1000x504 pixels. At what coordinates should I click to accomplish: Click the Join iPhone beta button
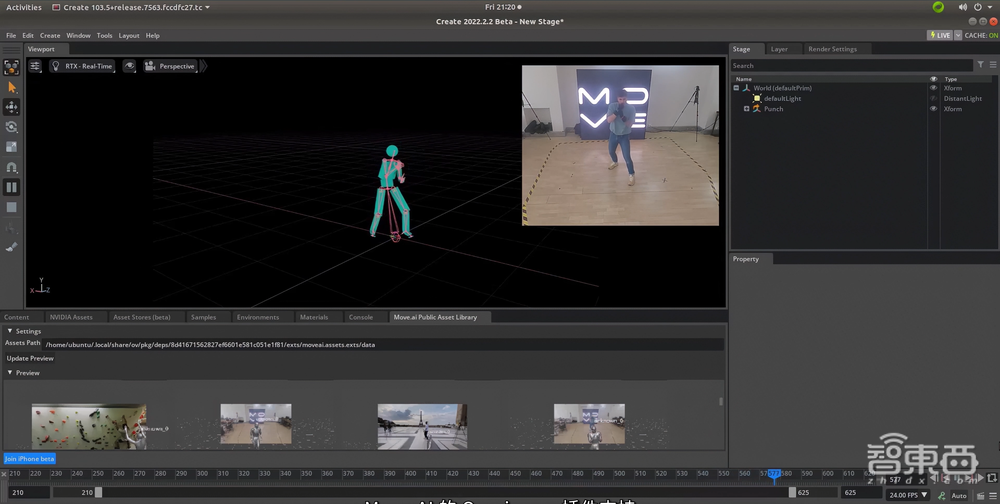click(29, 459)
